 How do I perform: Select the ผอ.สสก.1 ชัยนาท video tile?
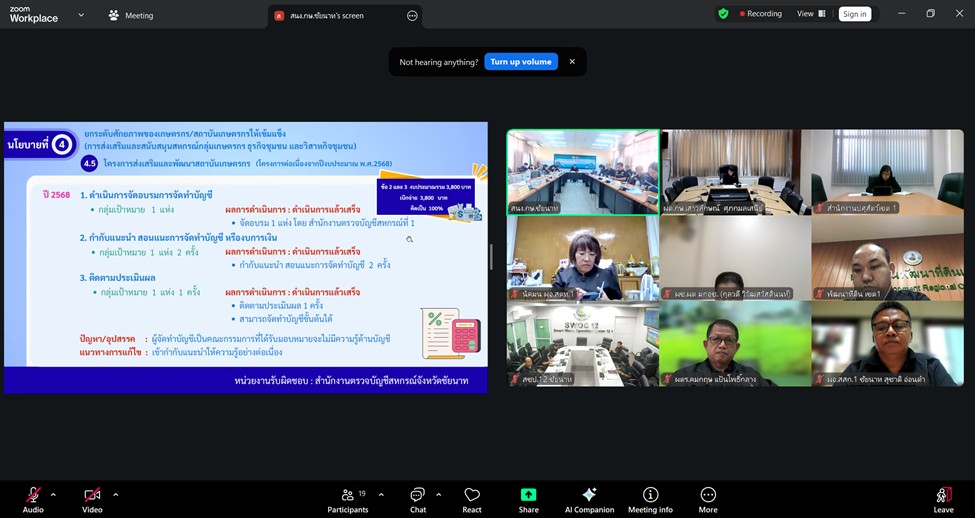point(887,344)
